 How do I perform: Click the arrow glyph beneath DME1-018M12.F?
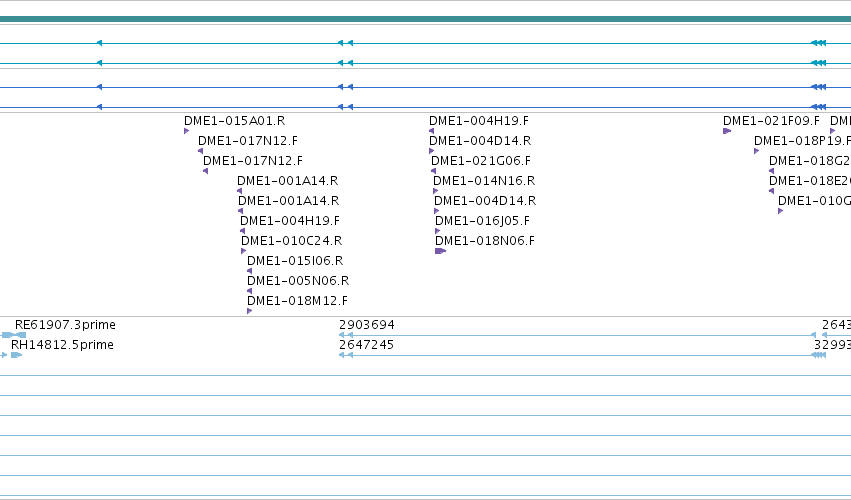point(250,311)
